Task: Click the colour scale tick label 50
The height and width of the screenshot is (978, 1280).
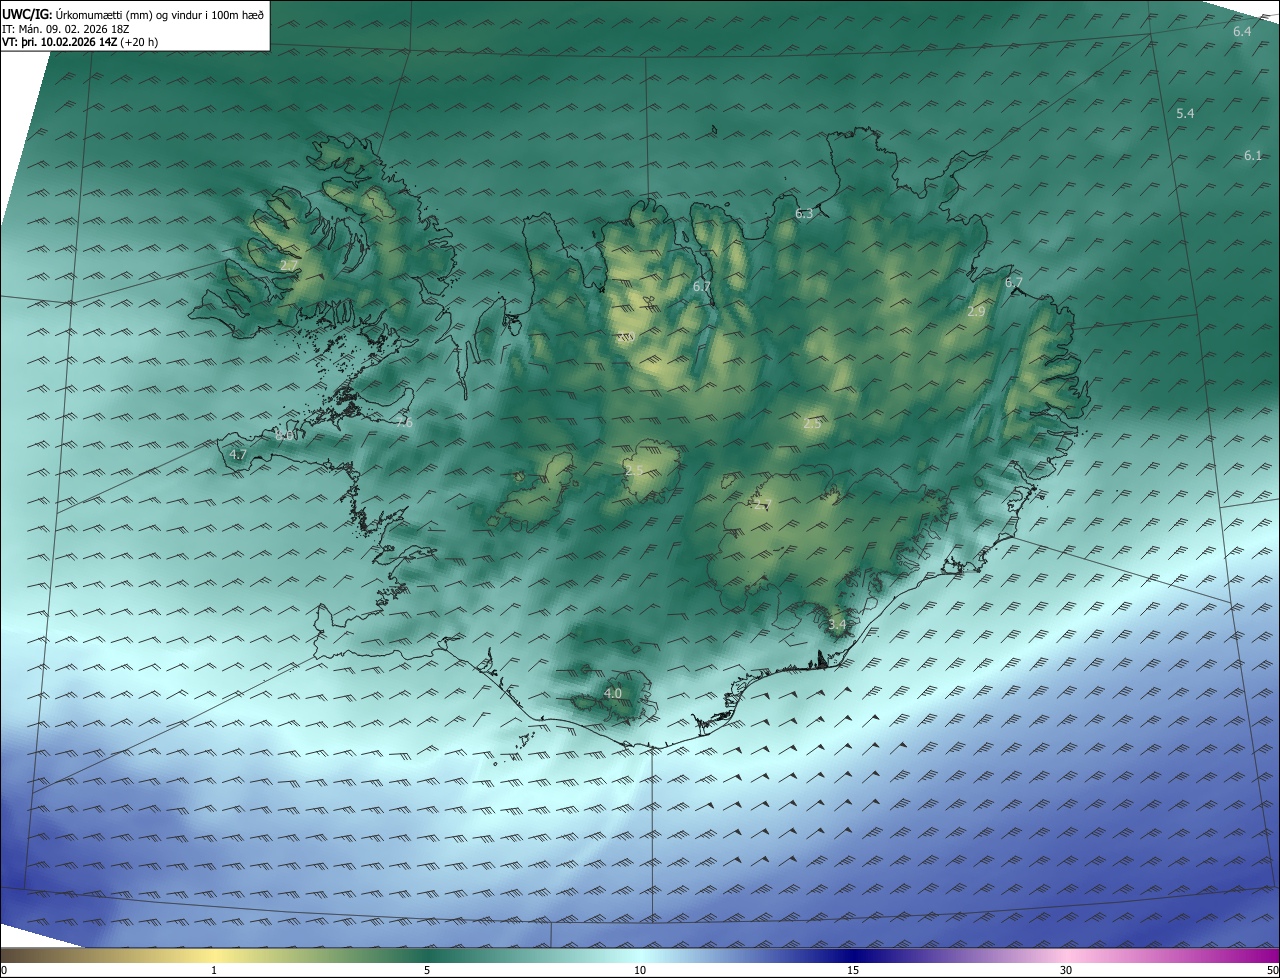Action: click(x=1272, y=970)
